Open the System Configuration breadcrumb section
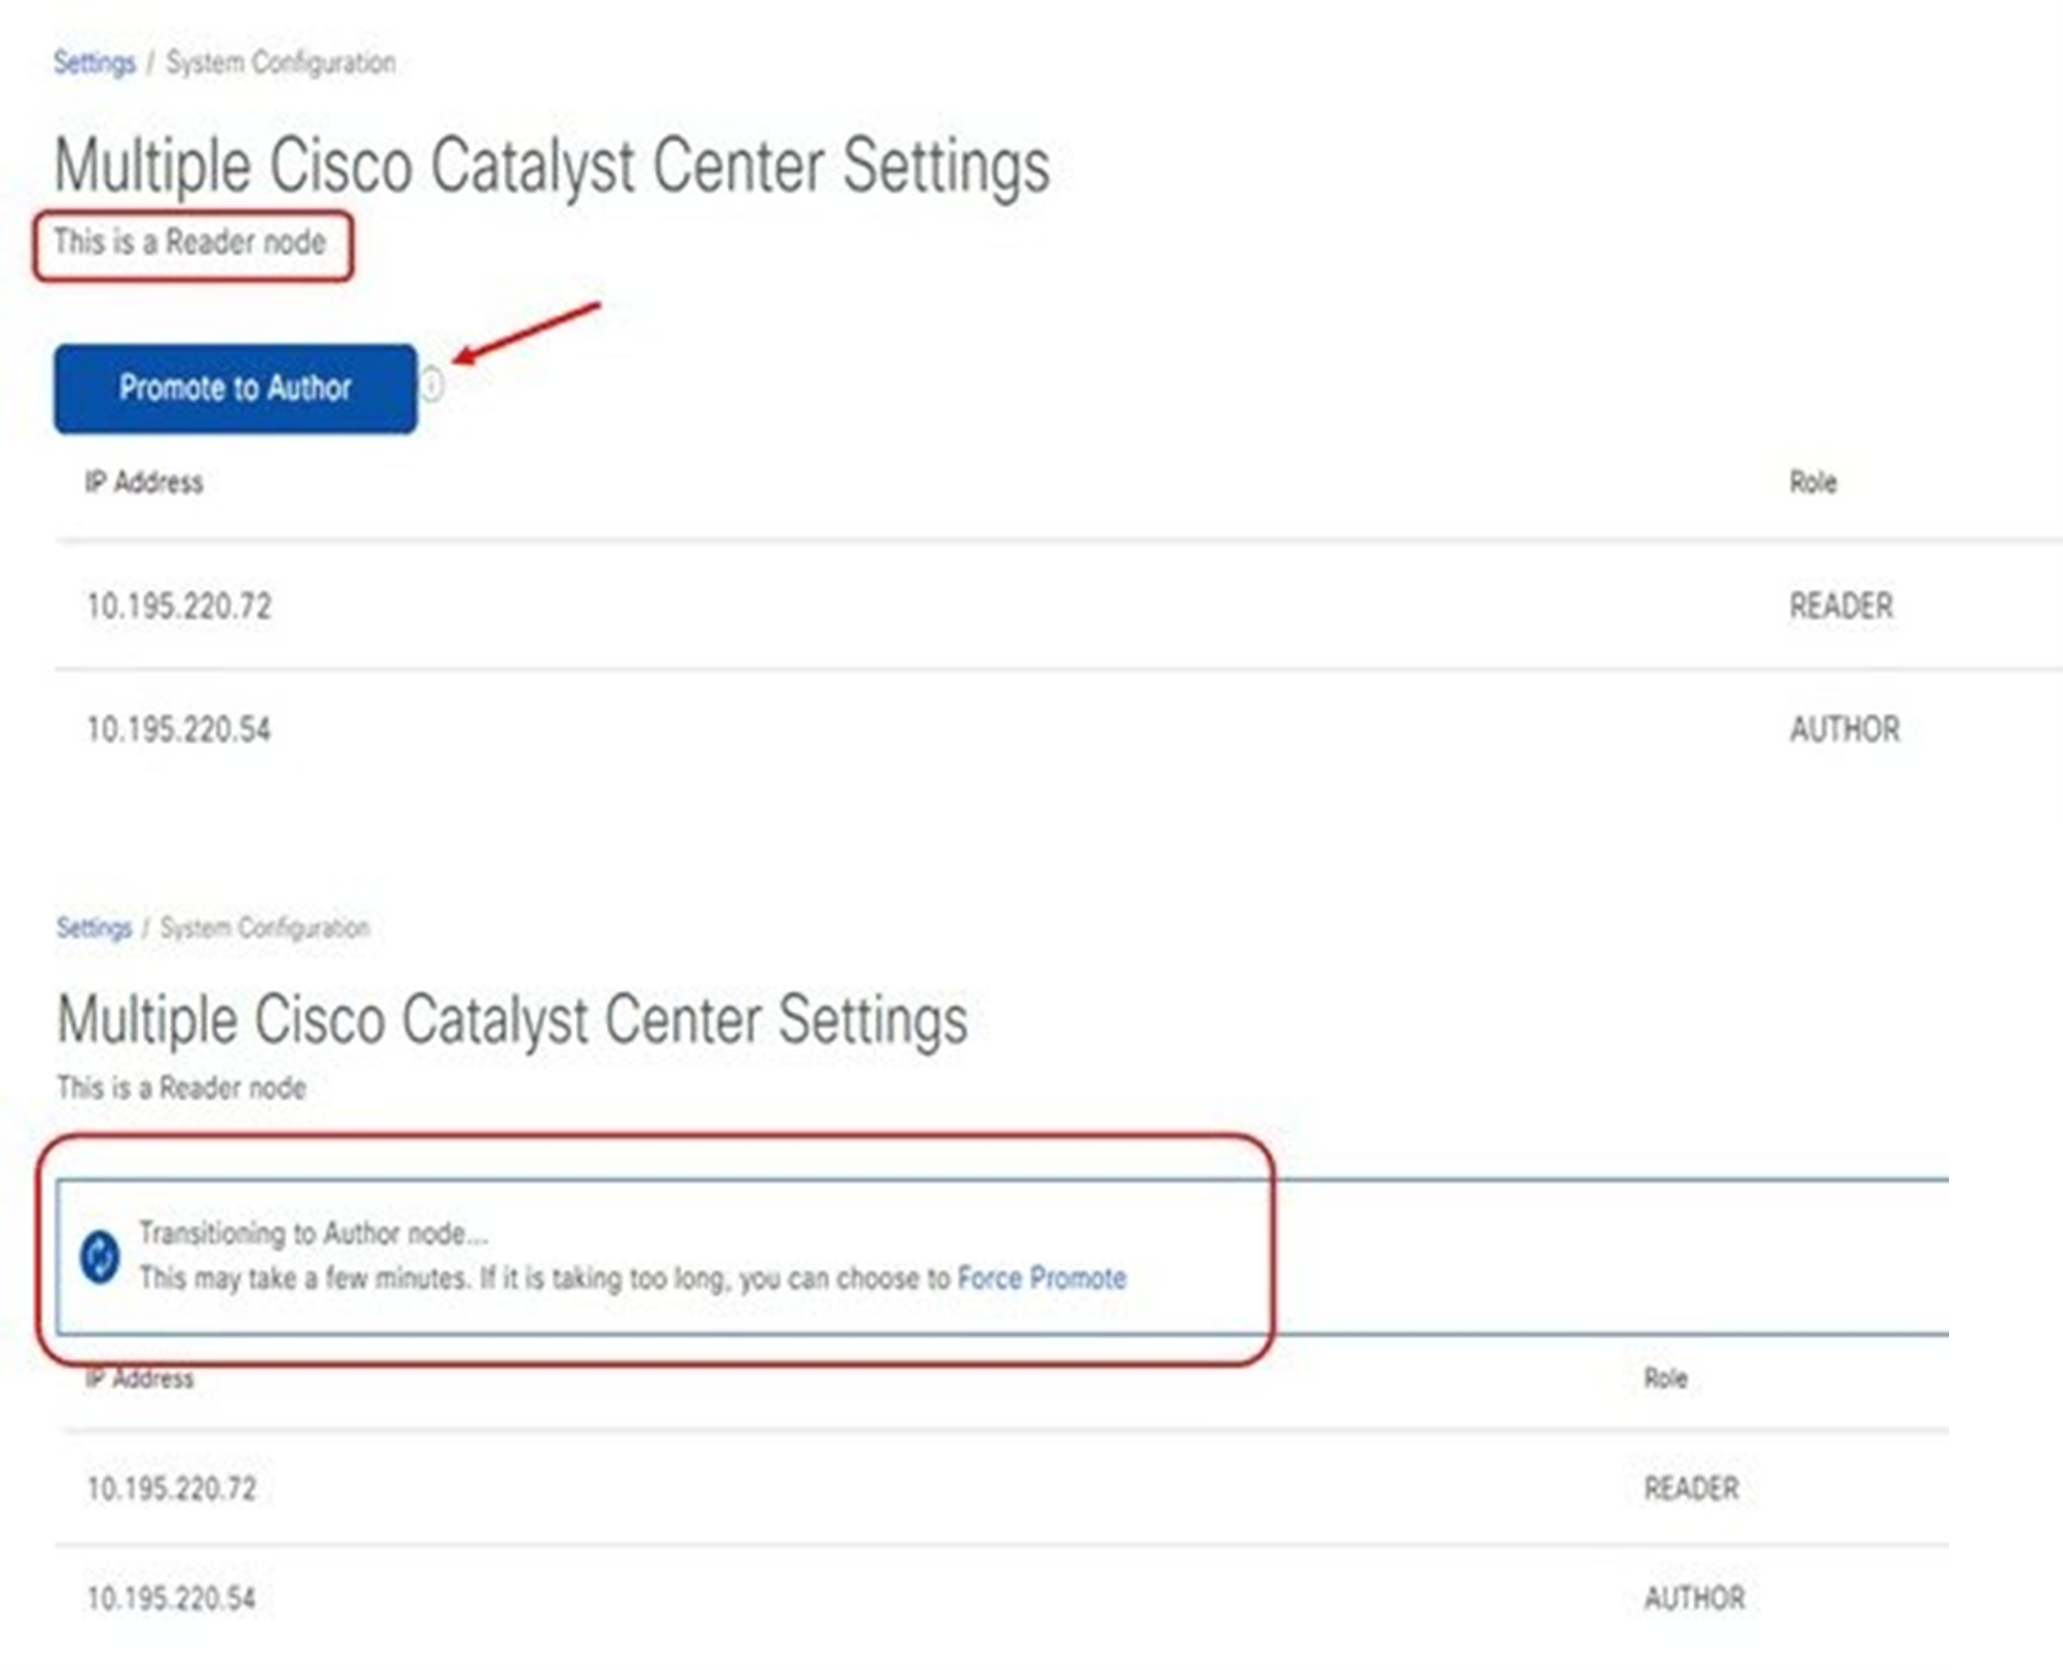Screen dimensions: 2063x1670 280,63
